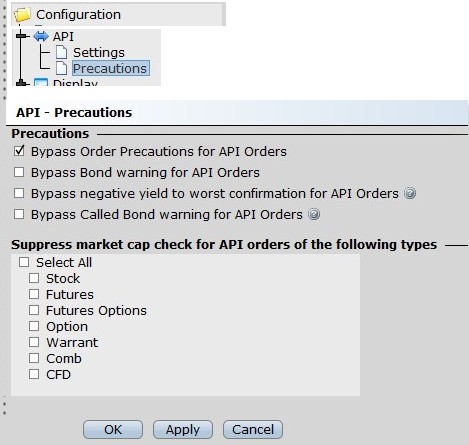Click the blue API arrows icon

pyautogui.click(x=41, y=36)
